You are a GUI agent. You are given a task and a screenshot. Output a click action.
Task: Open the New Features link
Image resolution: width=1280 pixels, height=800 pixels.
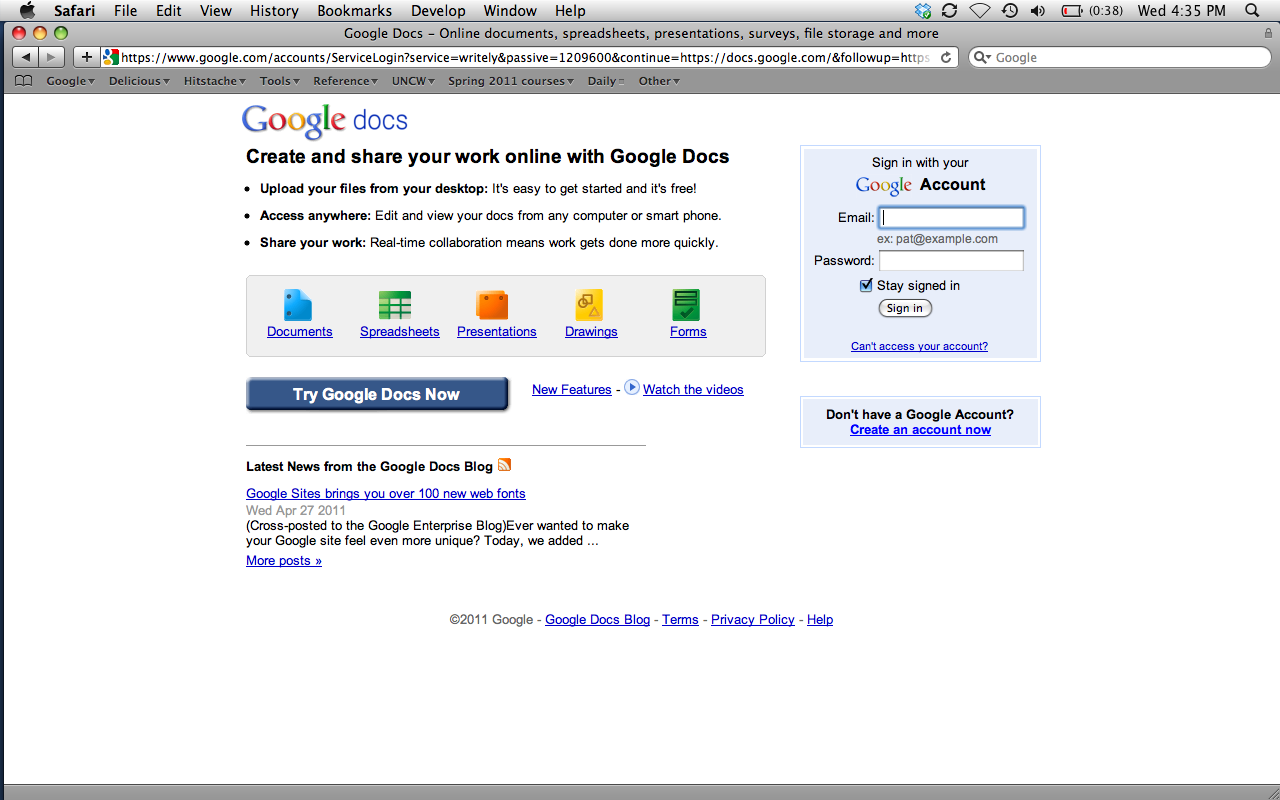571,390
